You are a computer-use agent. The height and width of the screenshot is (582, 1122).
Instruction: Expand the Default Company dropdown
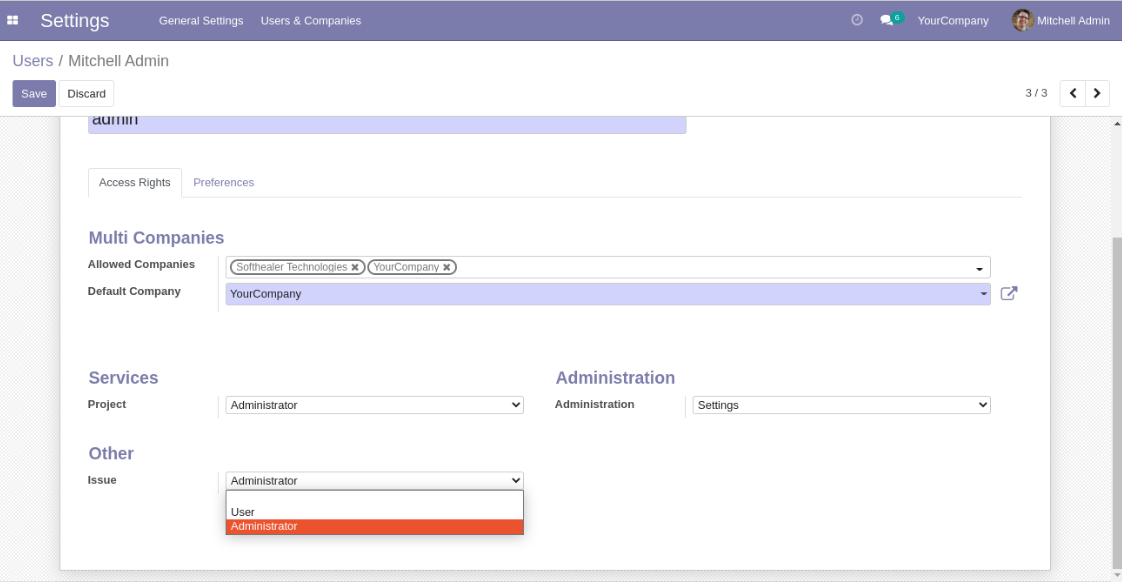[x=608, y=294]
